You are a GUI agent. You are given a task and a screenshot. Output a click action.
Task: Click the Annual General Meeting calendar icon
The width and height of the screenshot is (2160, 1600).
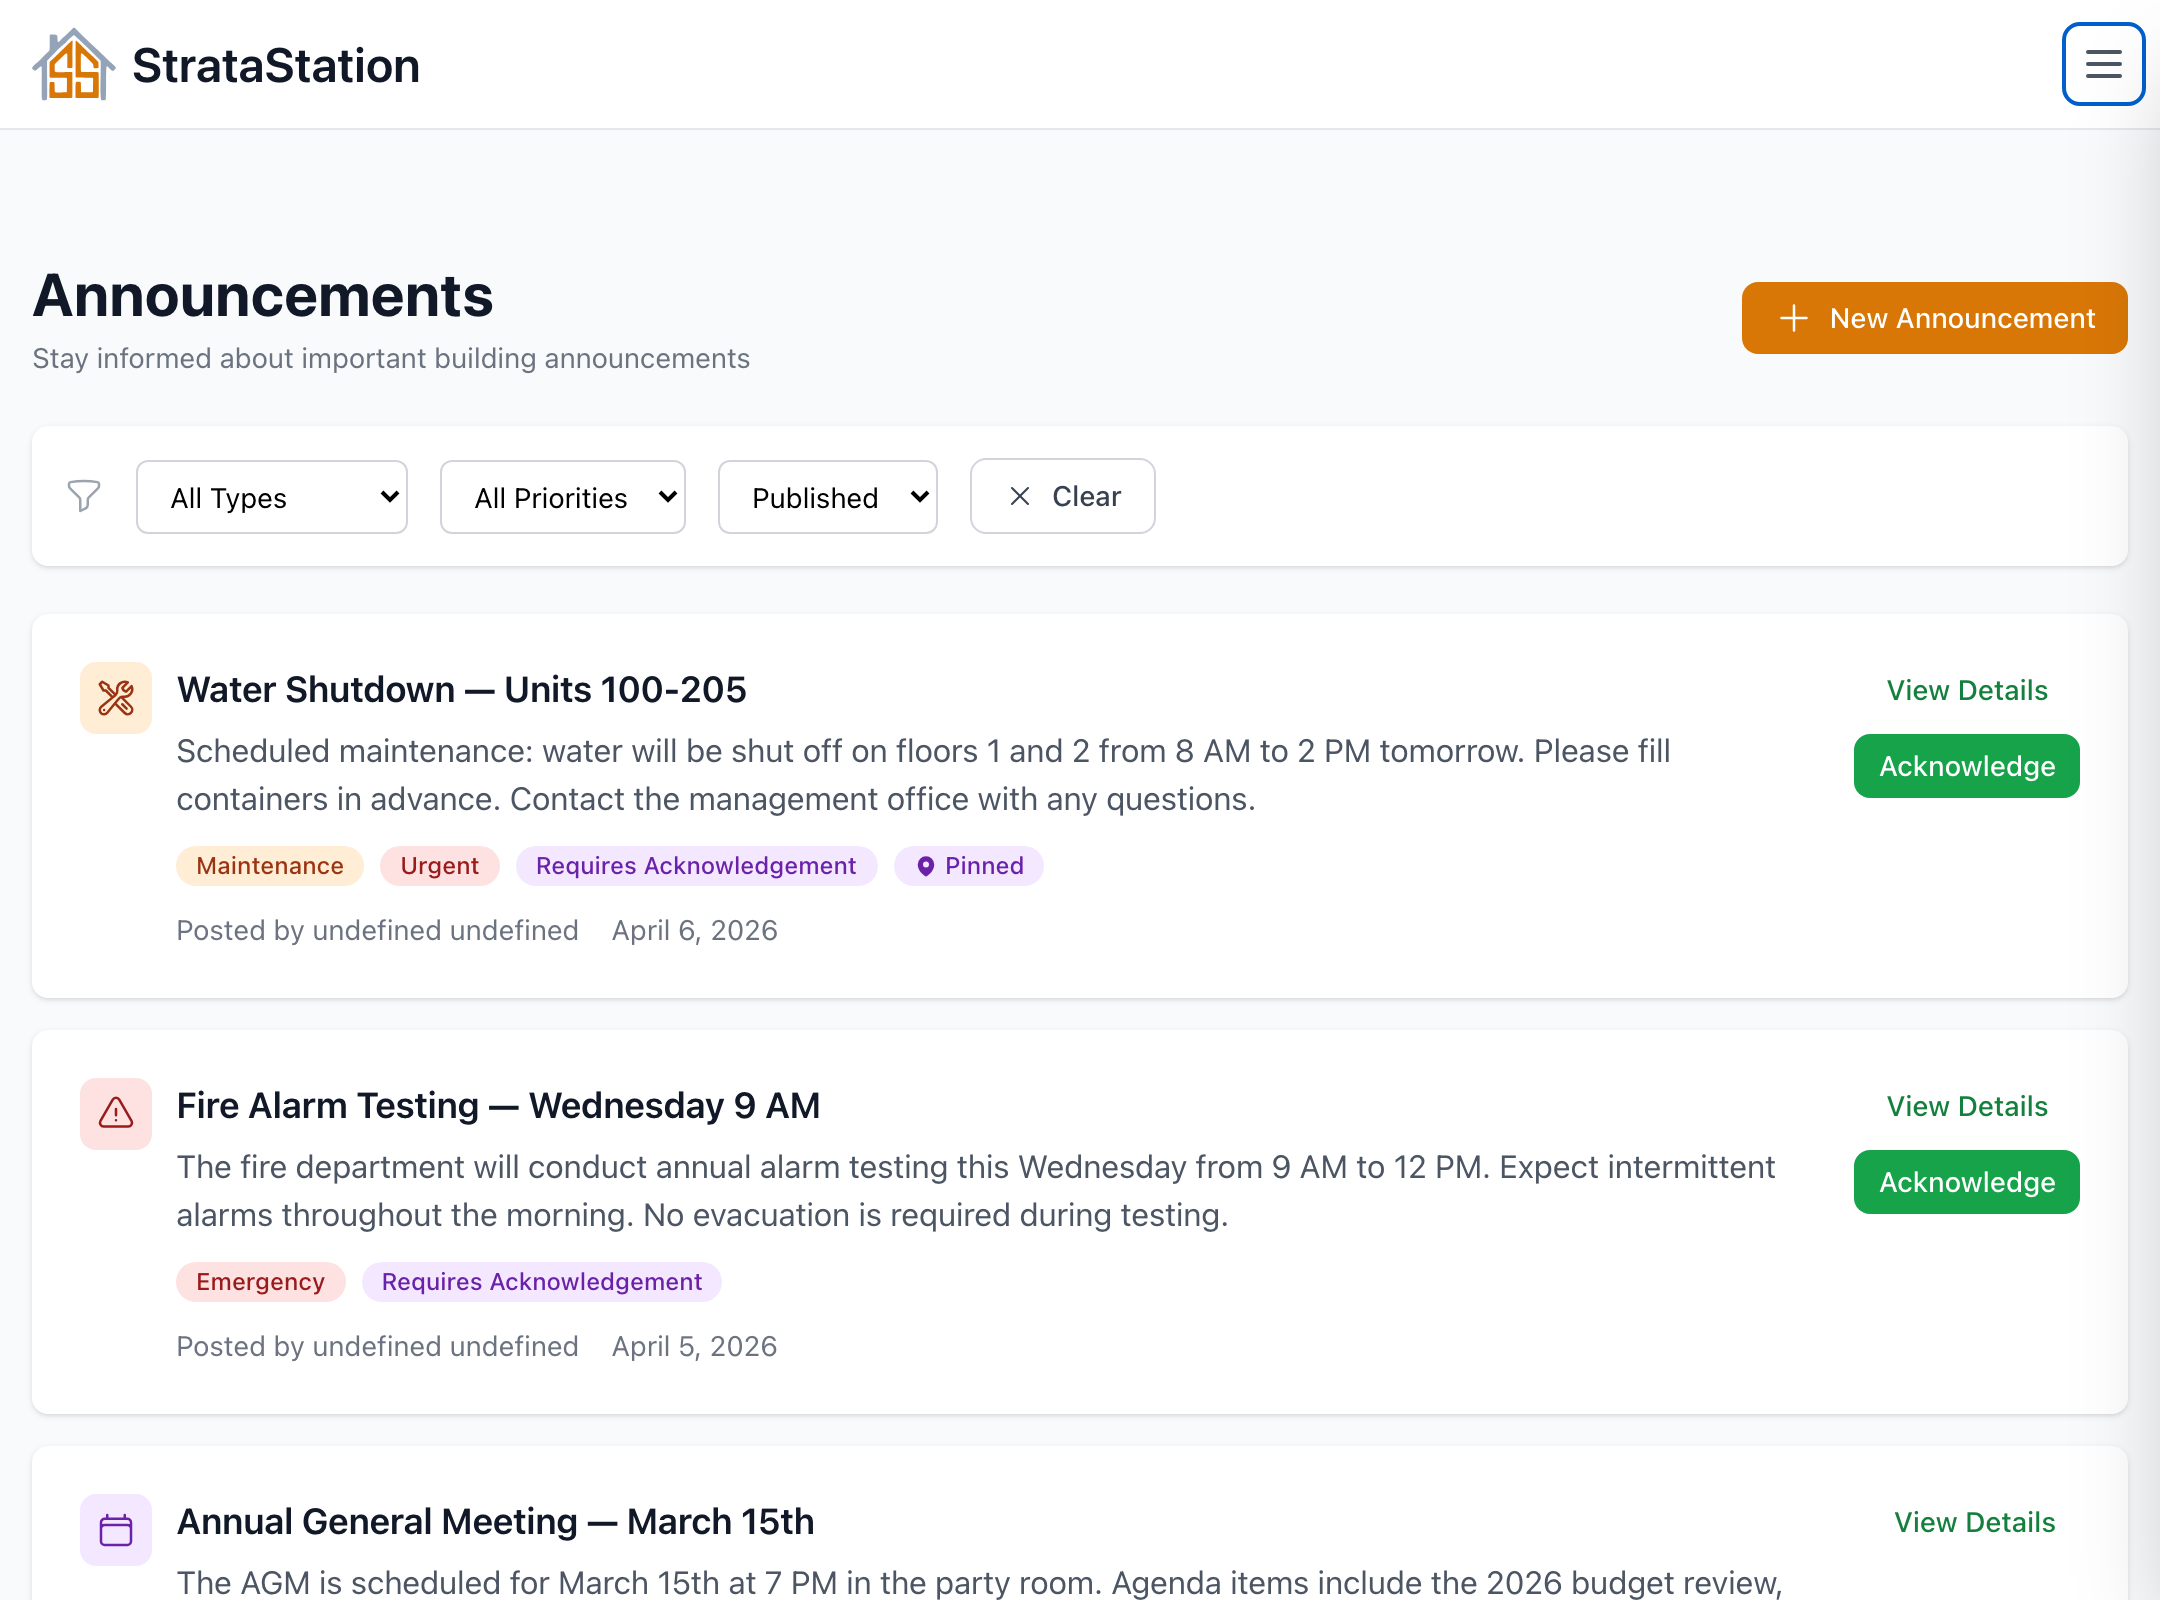click(116, 1530)
